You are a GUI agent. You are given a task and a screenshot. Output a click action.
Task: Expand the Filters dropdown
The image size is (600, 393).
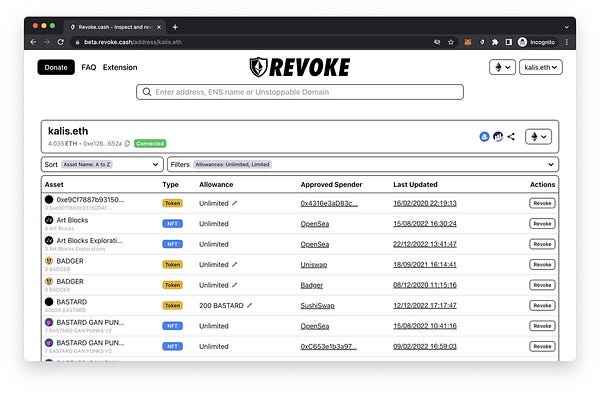coord(363,165)
